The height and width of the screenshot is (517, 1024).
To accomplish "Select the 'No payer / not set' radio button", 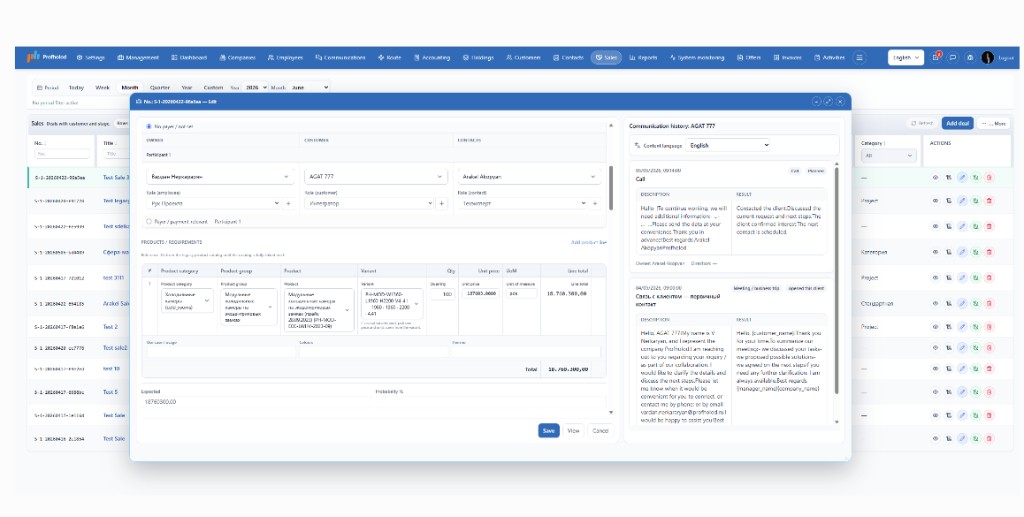I will 149,127.
